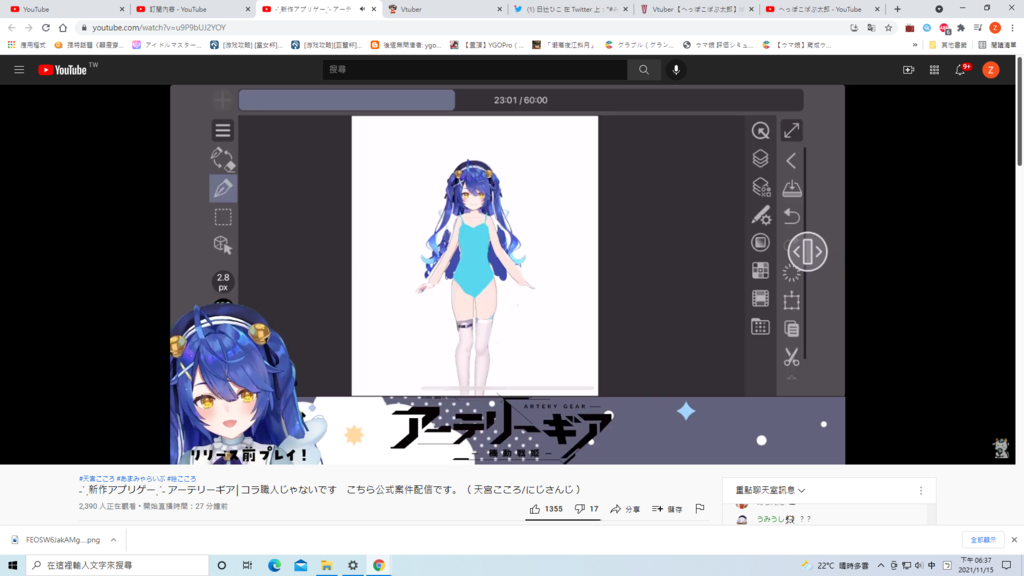
Task: Show hidden system tray icons
Action: tap(881, 566)
